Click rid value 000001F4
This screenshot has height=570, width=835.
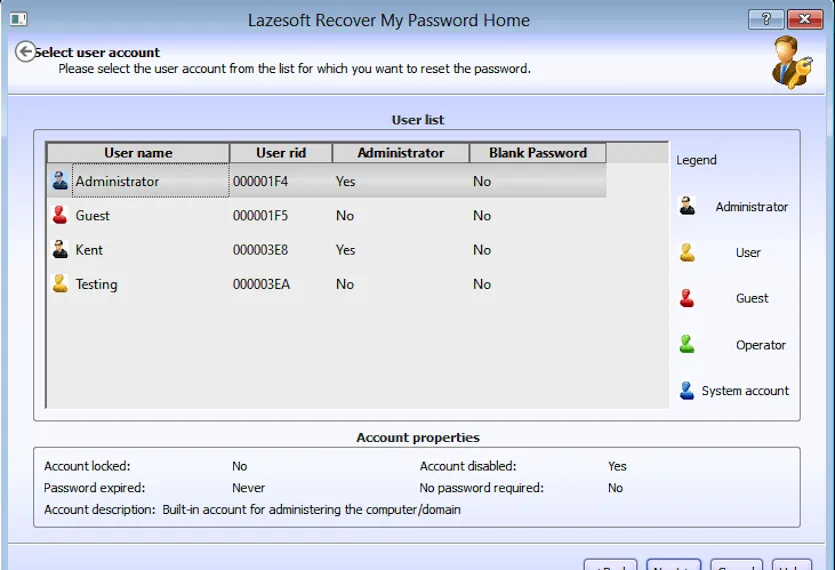(x=260, y=182)
